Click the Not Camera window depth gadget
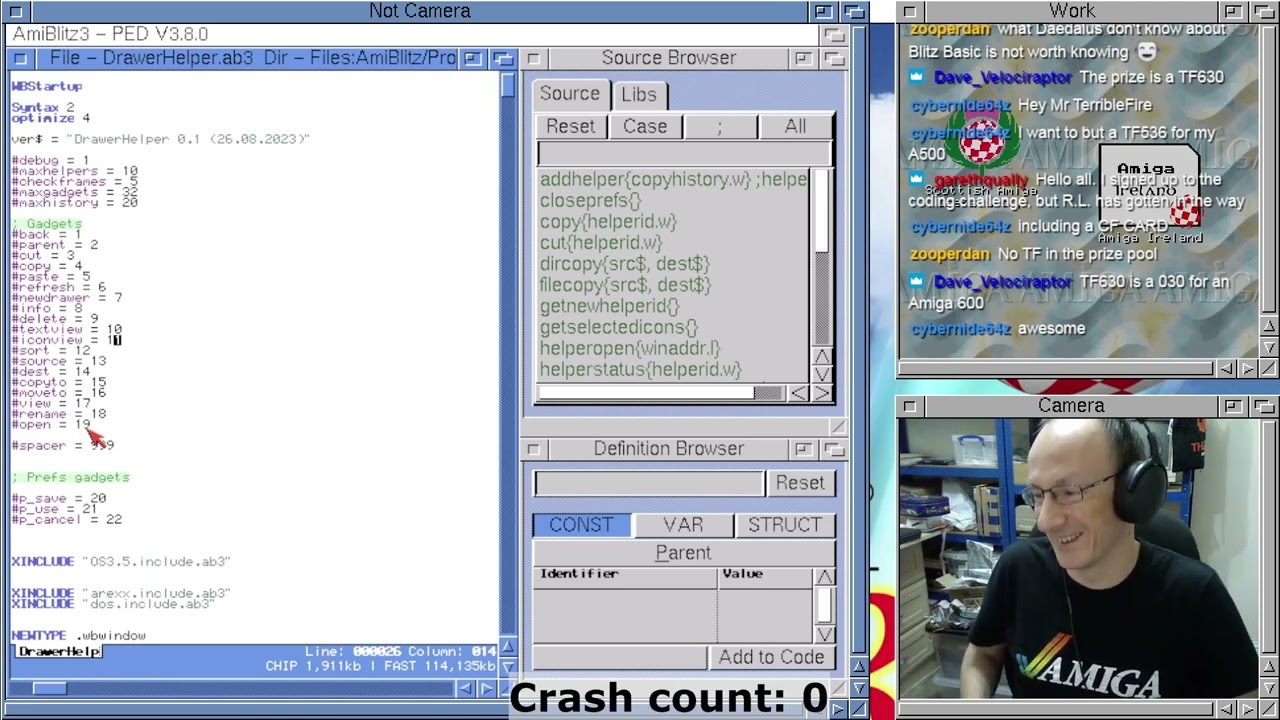The height and width of the screenshot is (720, 1280). tap(855, 11)
